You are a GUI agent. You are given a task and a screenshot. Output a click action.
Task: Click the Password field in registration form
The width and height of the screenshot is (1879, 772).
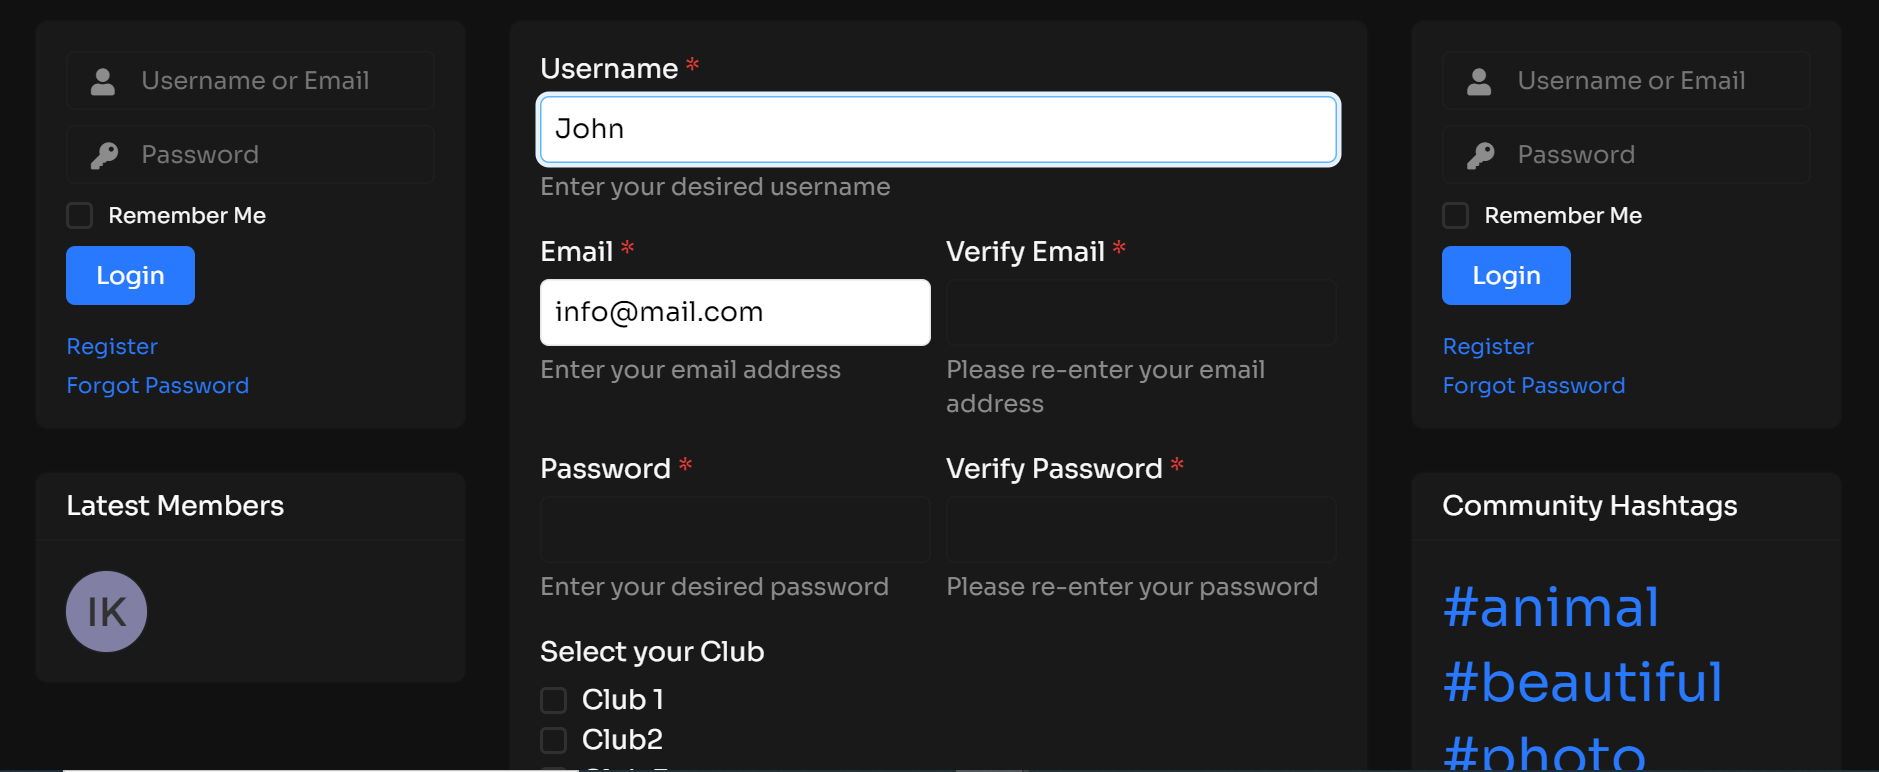pyautogui.click(x=735, y=529)
